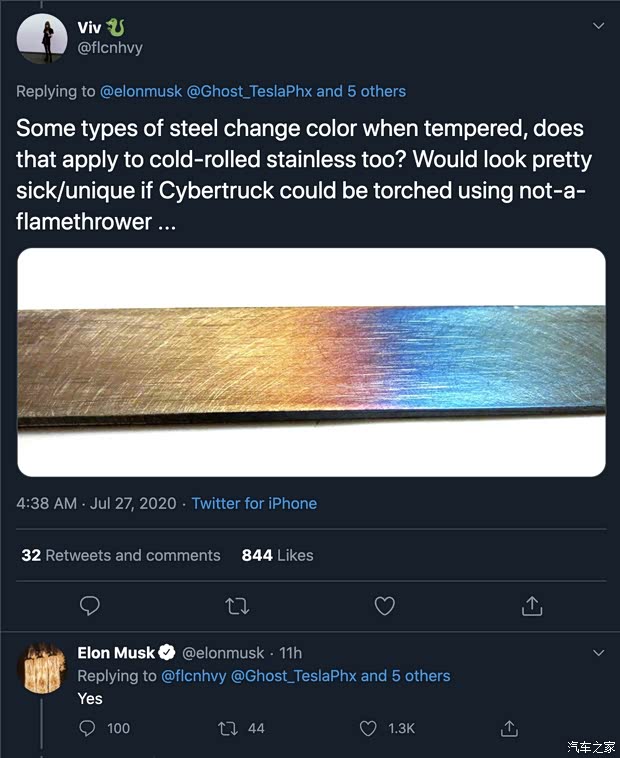The height and width of the screenshot is (758, 620).
Task: Open Viv's profile picture
Action: [x=41, y=38]
